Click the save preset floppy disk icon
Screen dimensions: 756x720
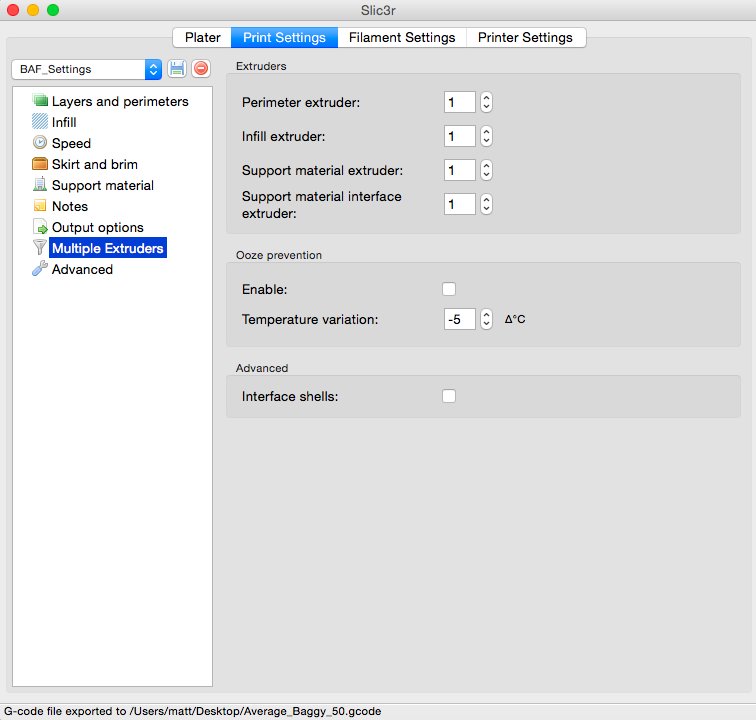coord(177,69)
